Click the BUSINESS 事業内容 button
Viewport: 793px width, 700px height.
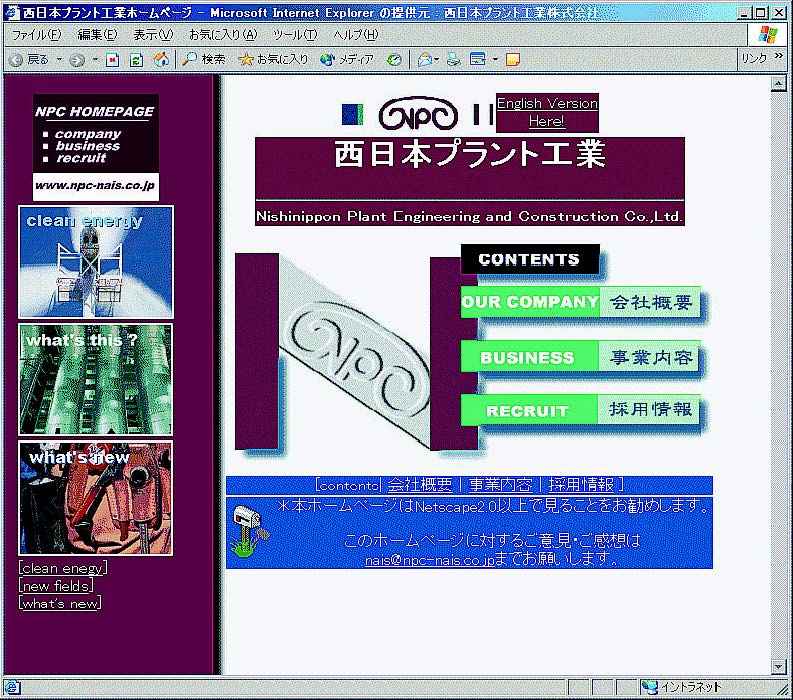click(581, 357)
